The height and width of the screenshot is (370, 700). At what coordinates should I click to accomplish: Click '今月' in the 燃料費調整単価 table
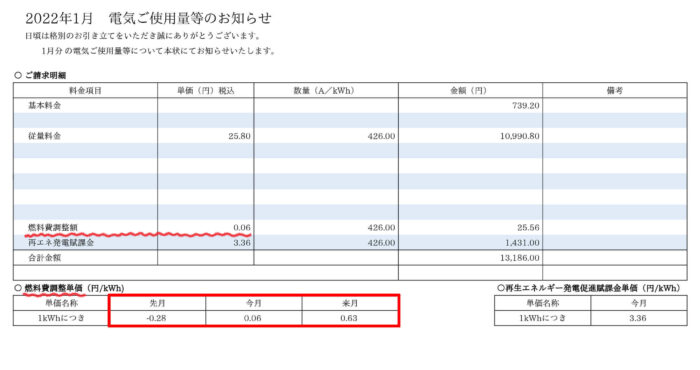pos(254,303)
